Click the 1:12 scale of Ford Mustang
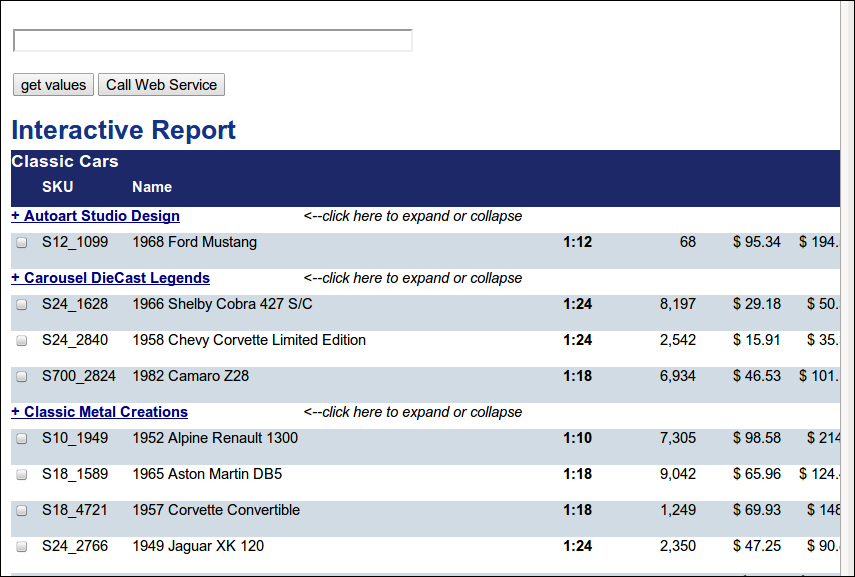Viewport: 855px width, 577px height. (x=577, y=242)
